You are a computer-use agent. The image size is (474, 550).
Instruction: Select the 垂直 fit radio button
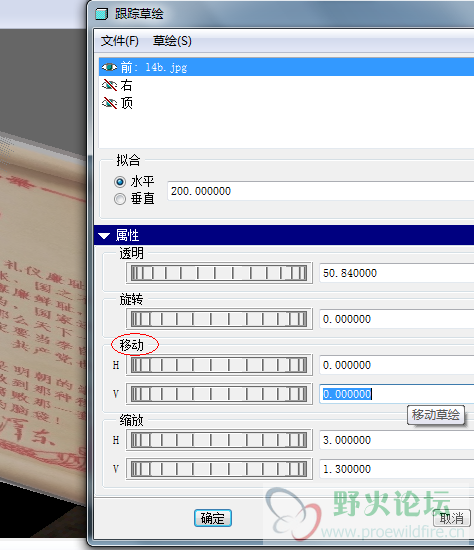[120, 199]
